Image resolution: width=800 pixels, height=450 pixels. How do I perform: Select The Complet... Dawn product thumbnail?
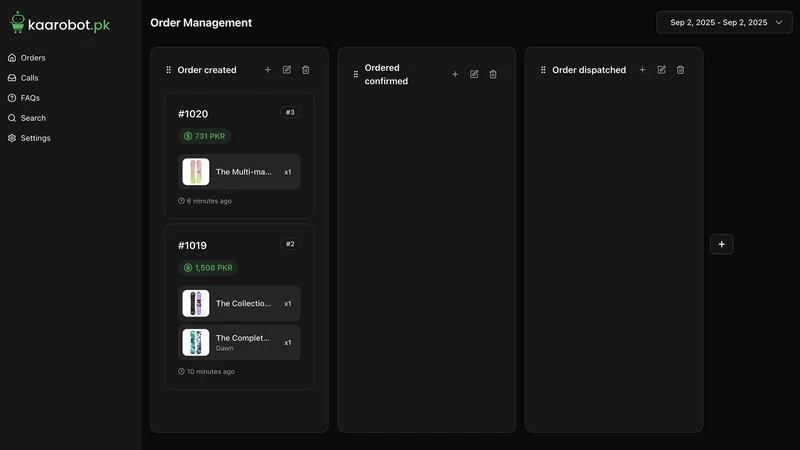coord(196,342)
